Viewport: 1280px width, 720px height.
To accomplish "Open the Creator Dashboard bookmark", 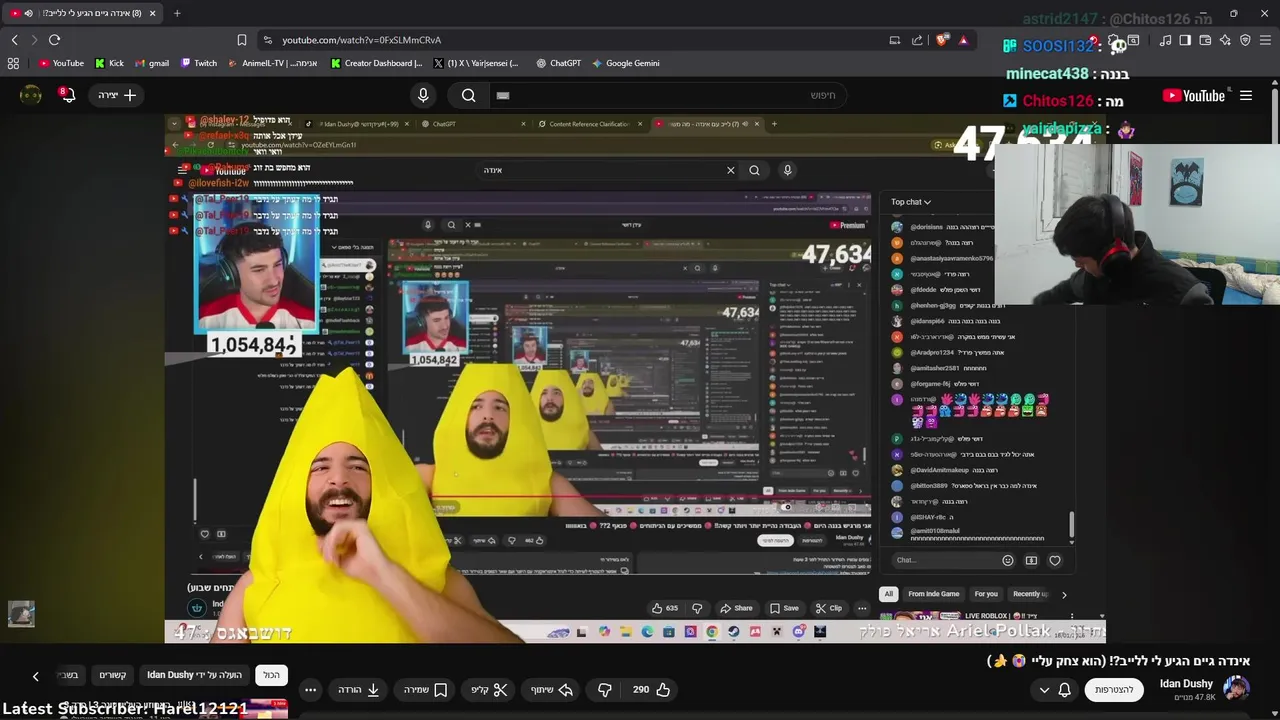I will click(376, 63).
